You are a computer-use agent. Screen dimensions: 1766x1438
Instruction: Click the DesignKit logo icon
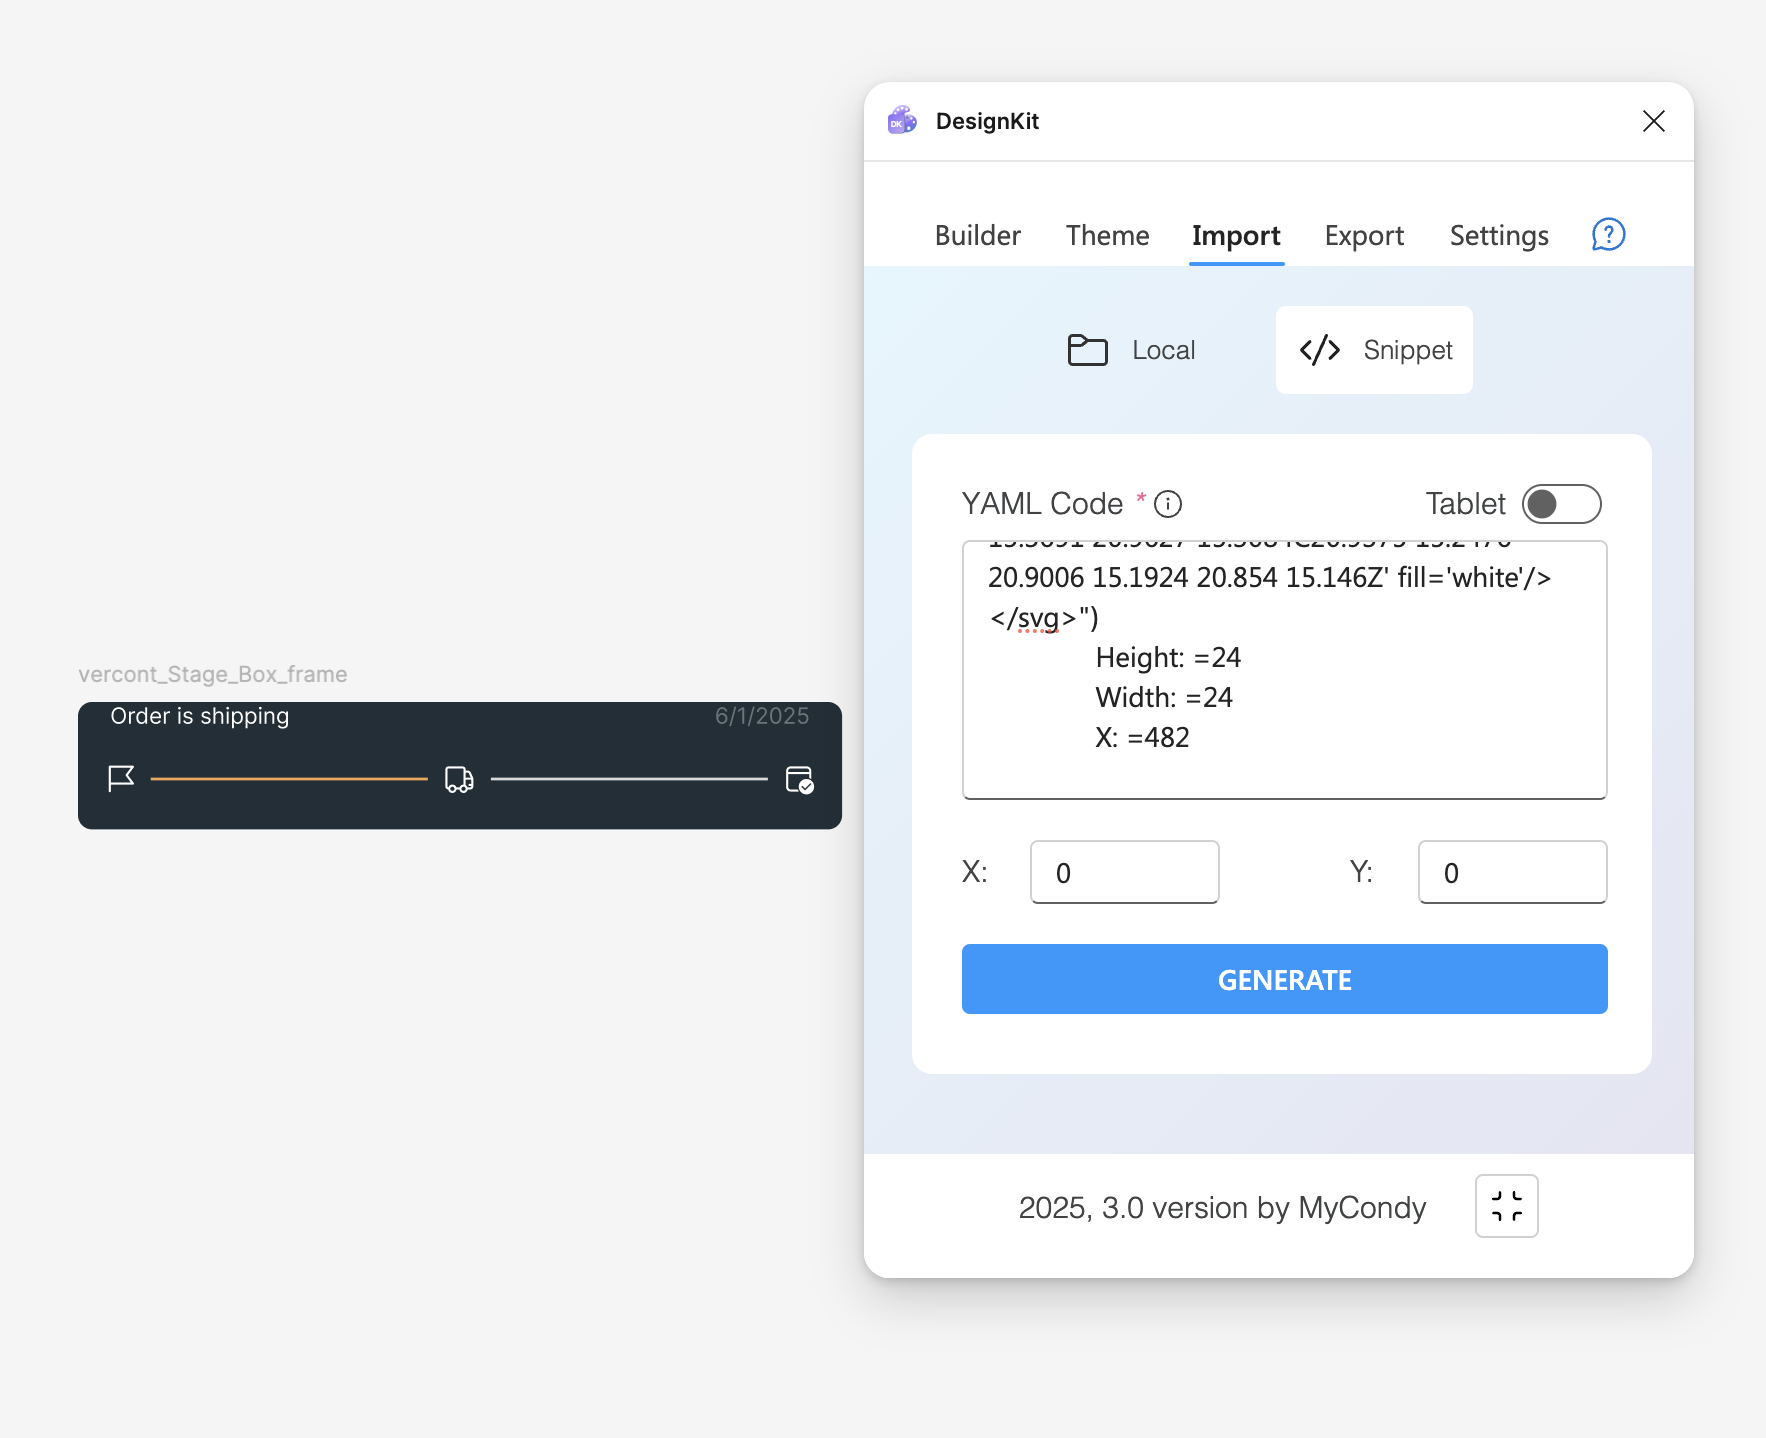point(902,121)
